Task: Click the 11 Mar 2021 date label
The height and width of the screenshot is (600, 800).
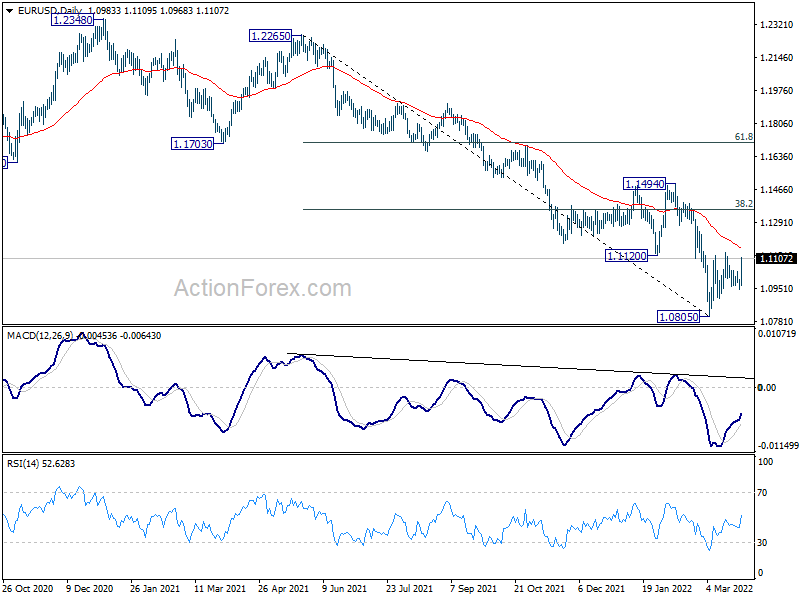Action: point(219,589)
